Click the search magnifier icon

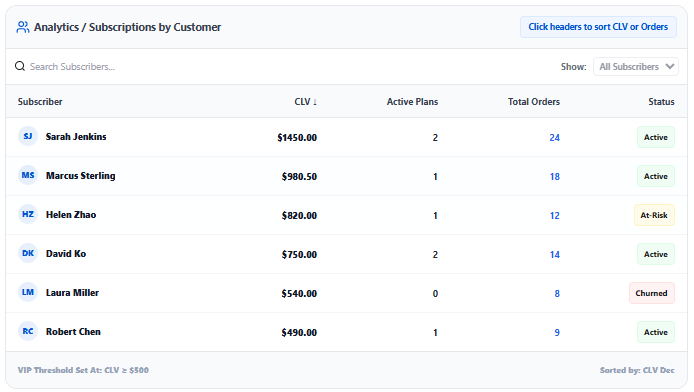[20, 66]
